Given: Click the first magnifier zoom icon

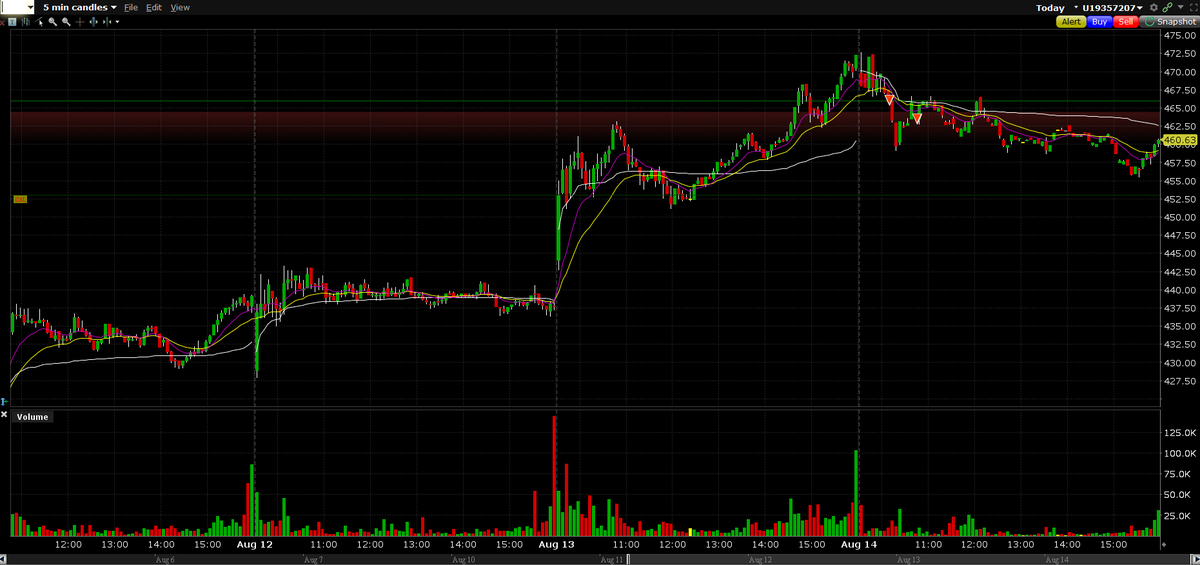Looking at the screenshot, I should pyautogui.click(x=52, y=22).
